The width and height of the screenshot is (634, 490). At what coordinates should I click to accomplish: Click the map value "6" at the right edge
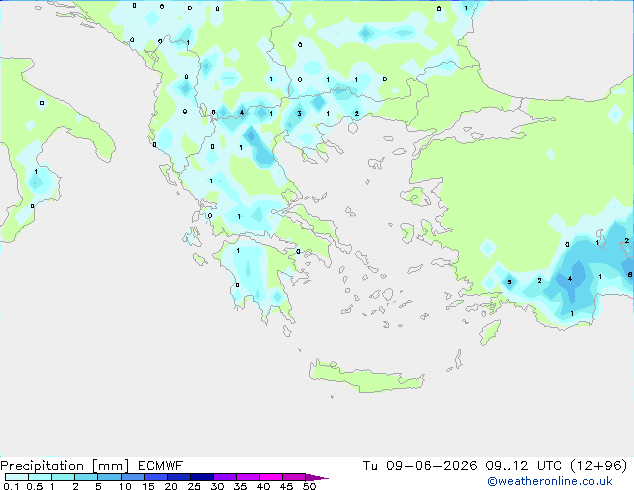pyautogui.click(x=630, y=275)
